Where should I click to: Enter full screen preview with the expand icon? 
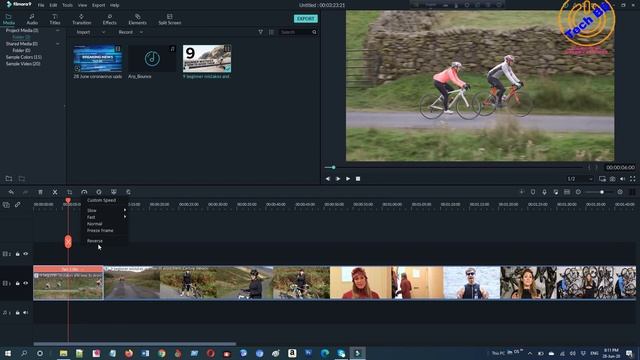(633, 179)
